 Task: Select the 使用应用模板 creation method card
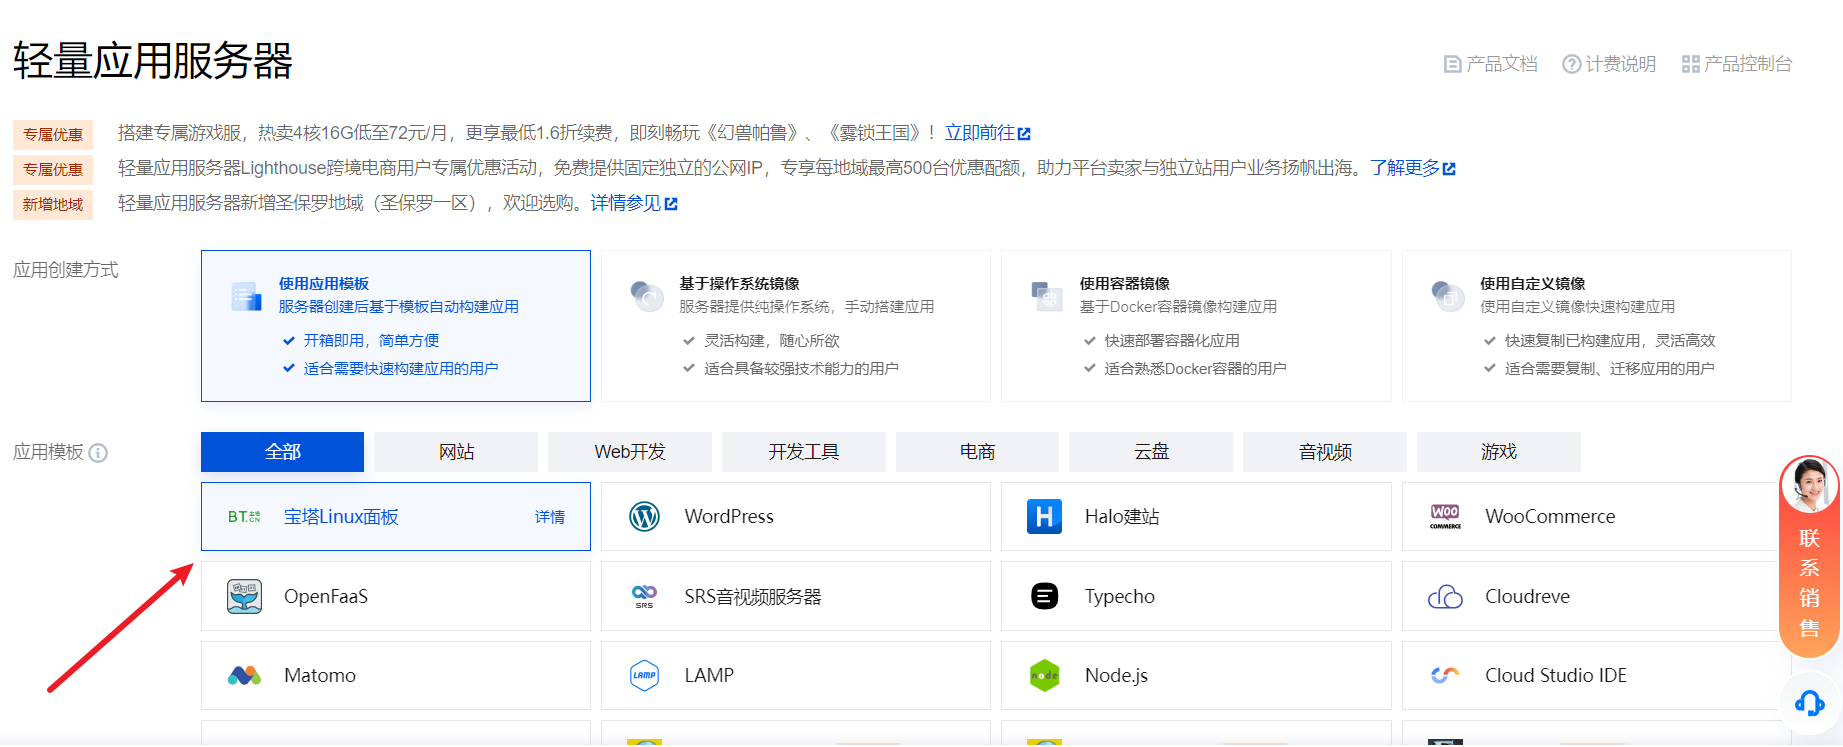click(x=396, y=326)
